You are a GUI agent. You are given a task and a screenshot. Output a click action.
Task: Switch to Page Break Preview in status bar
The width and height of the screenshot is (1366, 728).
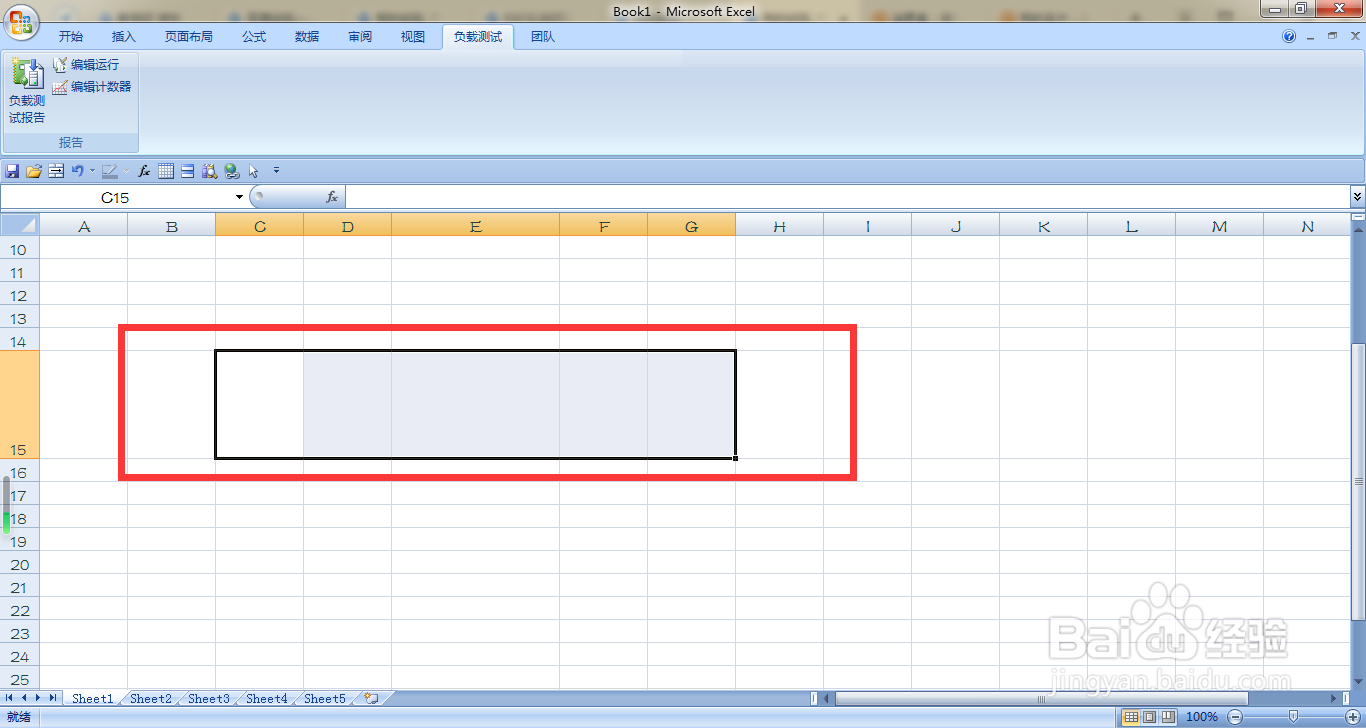pos(1167,717)
